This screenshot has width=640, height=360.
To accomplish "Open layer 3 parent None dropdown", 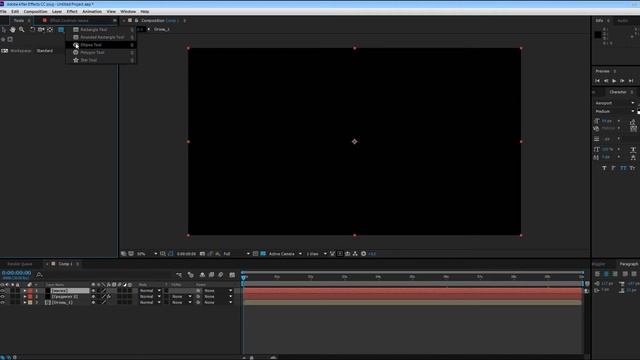I will point(218,303).
